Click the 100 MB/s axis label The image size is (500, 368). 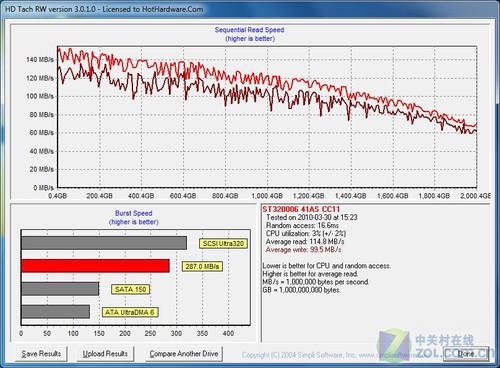click(40, 96)
